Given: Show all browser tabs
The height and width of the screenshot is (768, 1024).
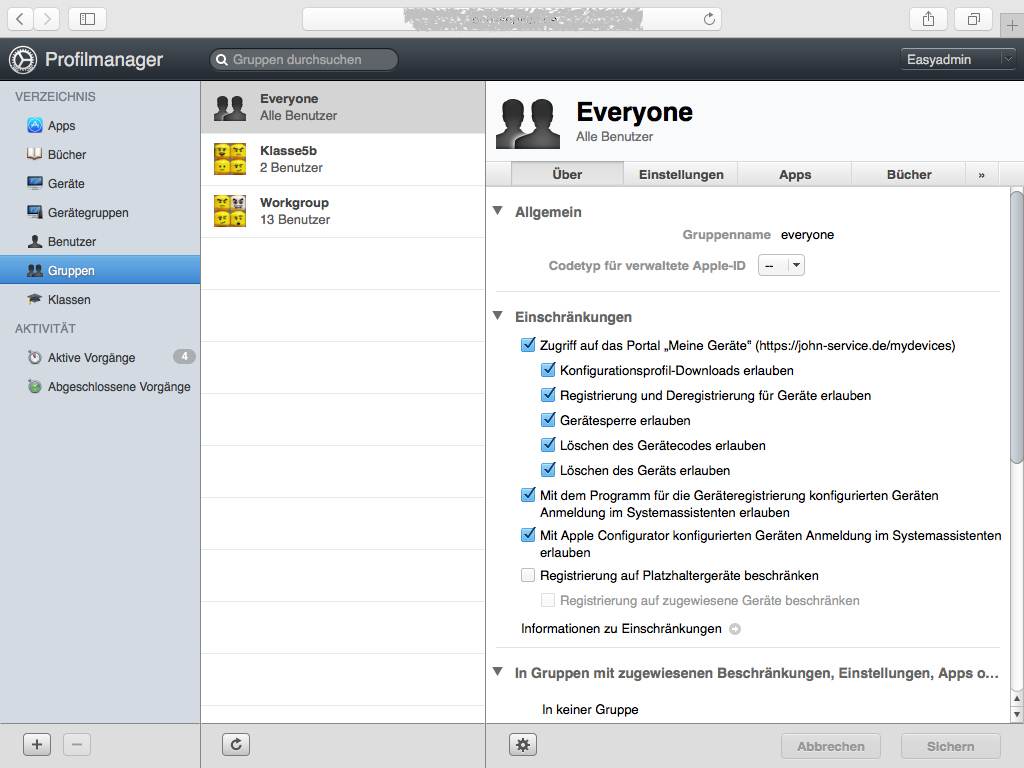Looking at the screenshot, I should click(974, 19).
